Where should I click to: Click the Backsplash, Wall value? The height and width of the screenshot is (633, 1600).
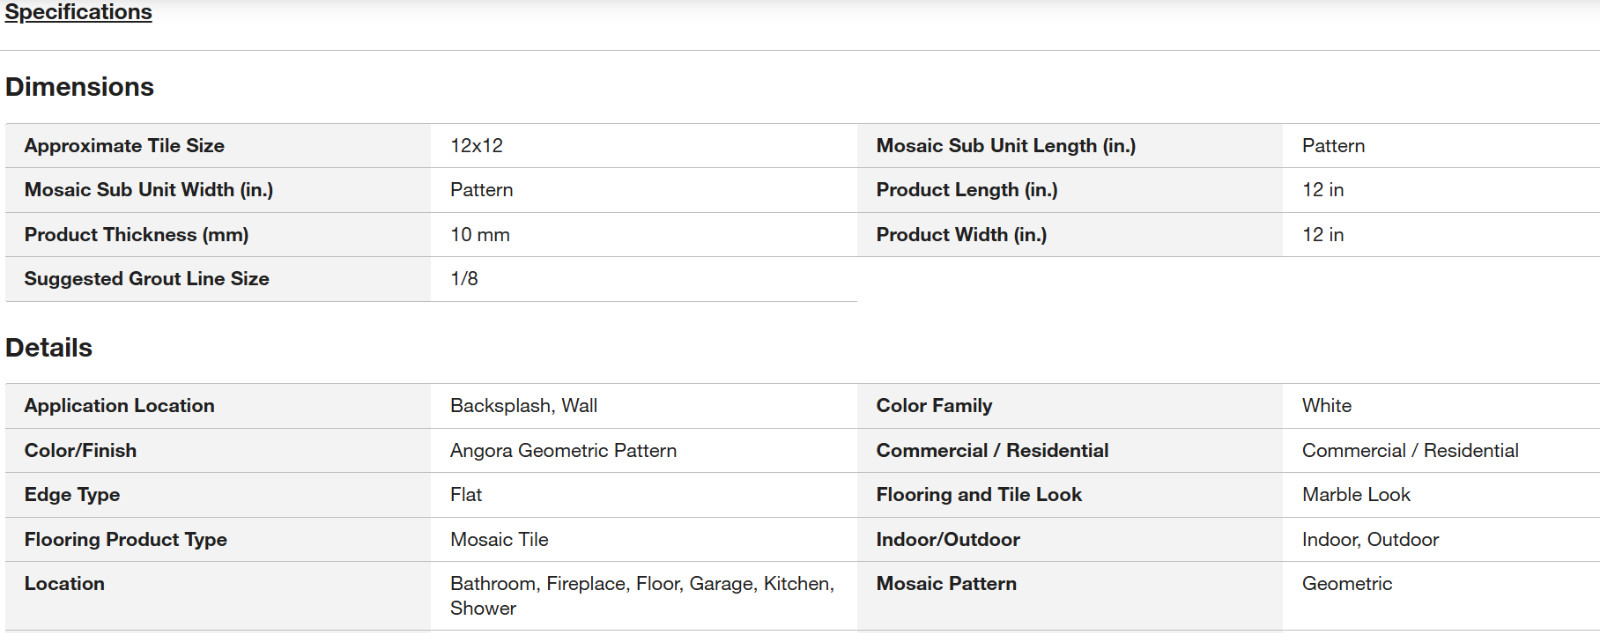524,406
